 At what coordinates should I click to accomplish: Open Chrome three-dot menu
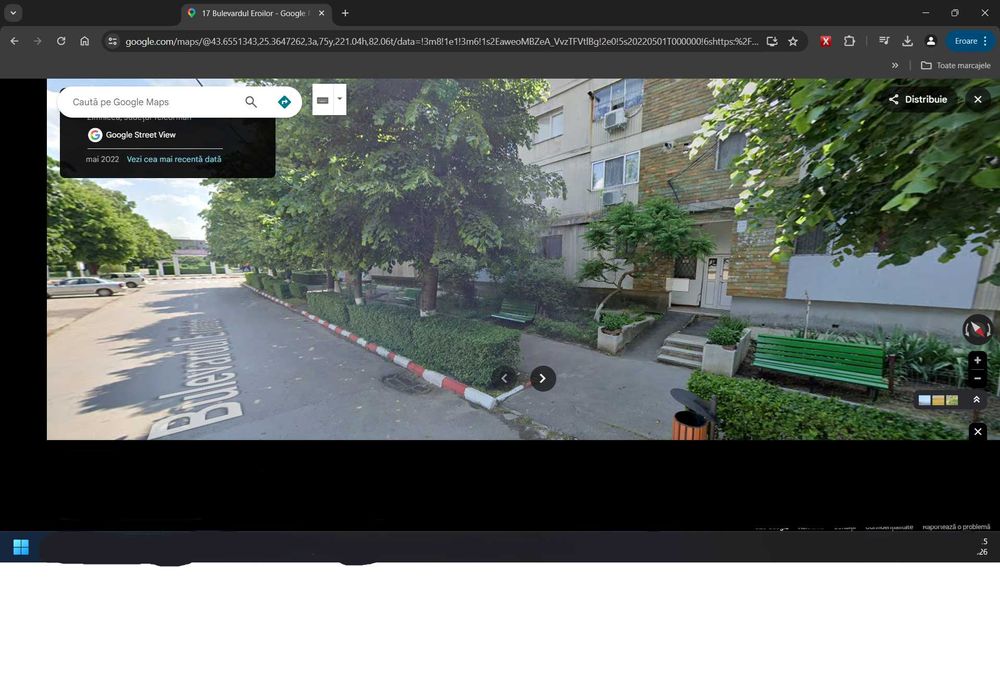pyautogui.click(x=986, y=41)
